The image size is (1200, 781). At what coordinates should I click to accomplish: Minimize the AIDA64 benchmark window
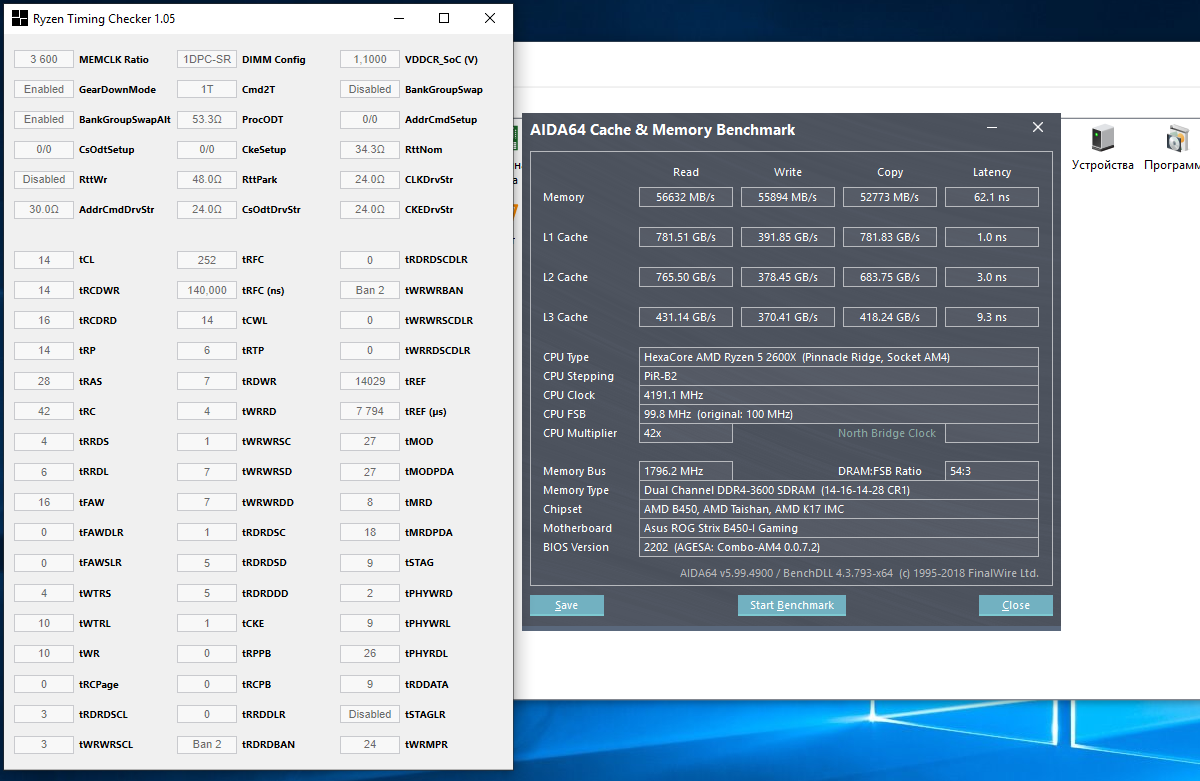pos(992,128)
